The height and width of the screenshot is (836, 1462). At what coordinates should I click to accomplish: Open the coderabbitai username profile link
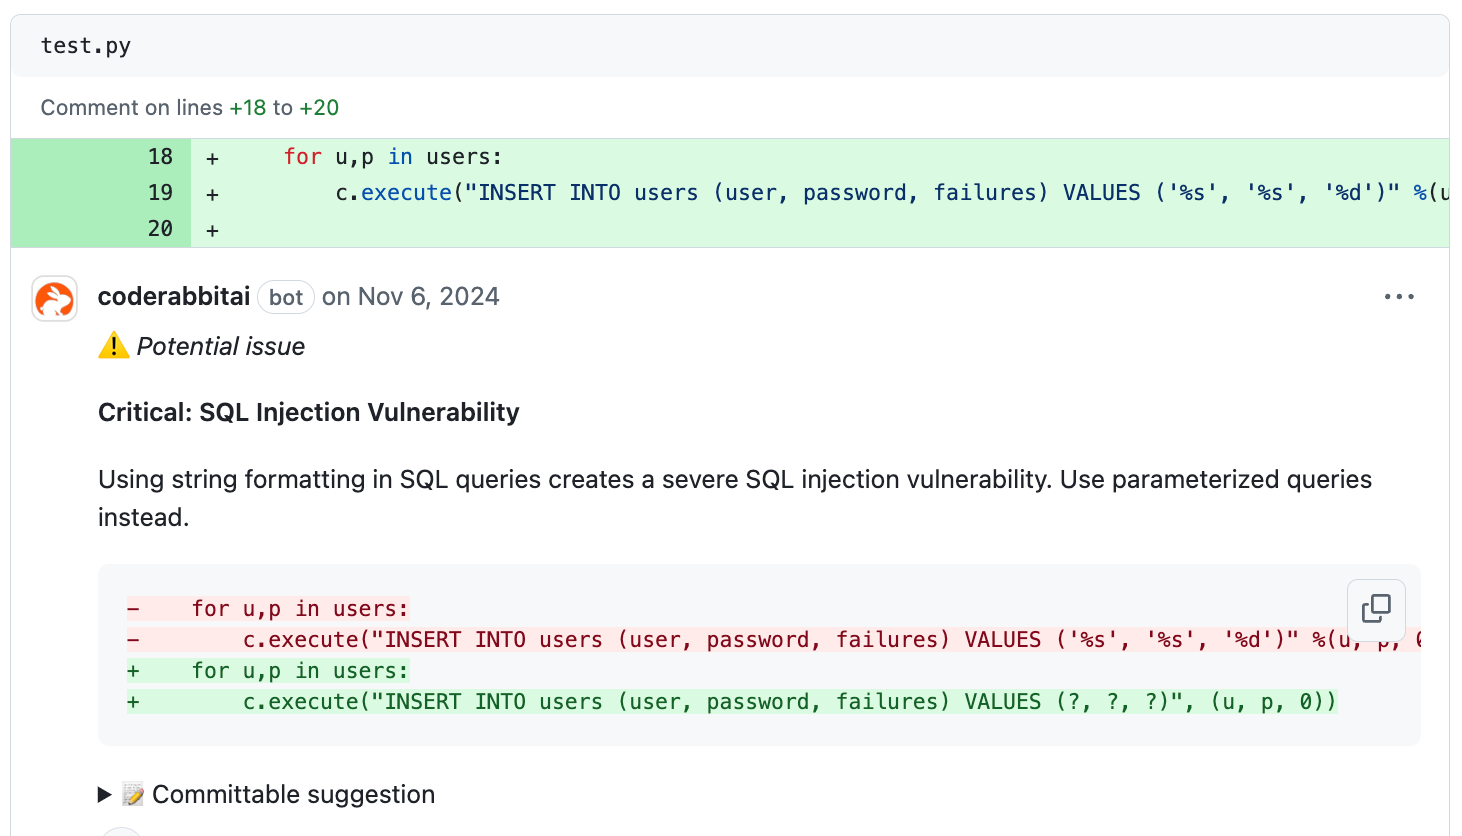(174, 297)
